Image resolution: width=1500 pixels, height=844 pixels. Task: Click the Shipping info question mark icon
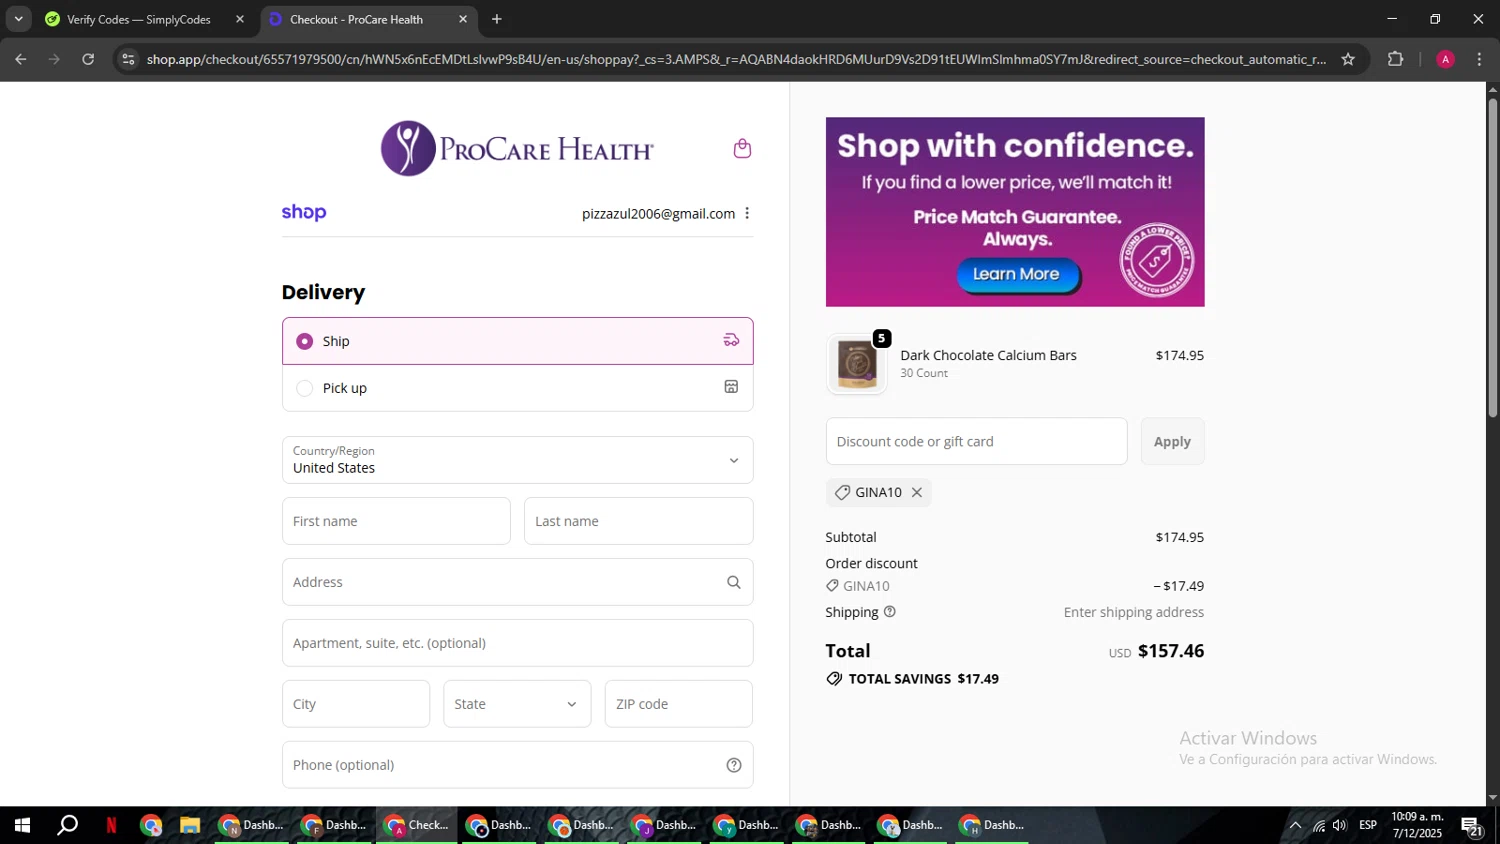coord(890,612)
